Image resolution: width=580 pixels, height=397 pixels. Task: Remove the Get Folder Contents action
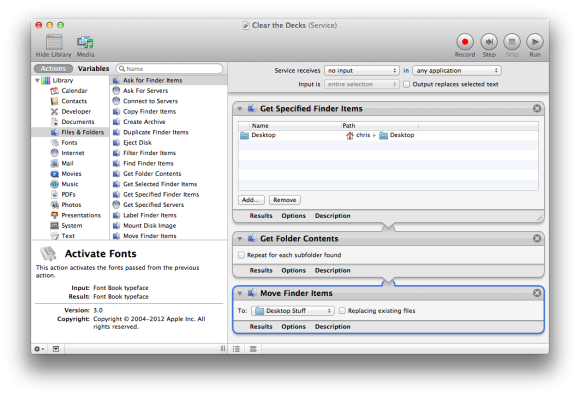(x=537, y=238)
